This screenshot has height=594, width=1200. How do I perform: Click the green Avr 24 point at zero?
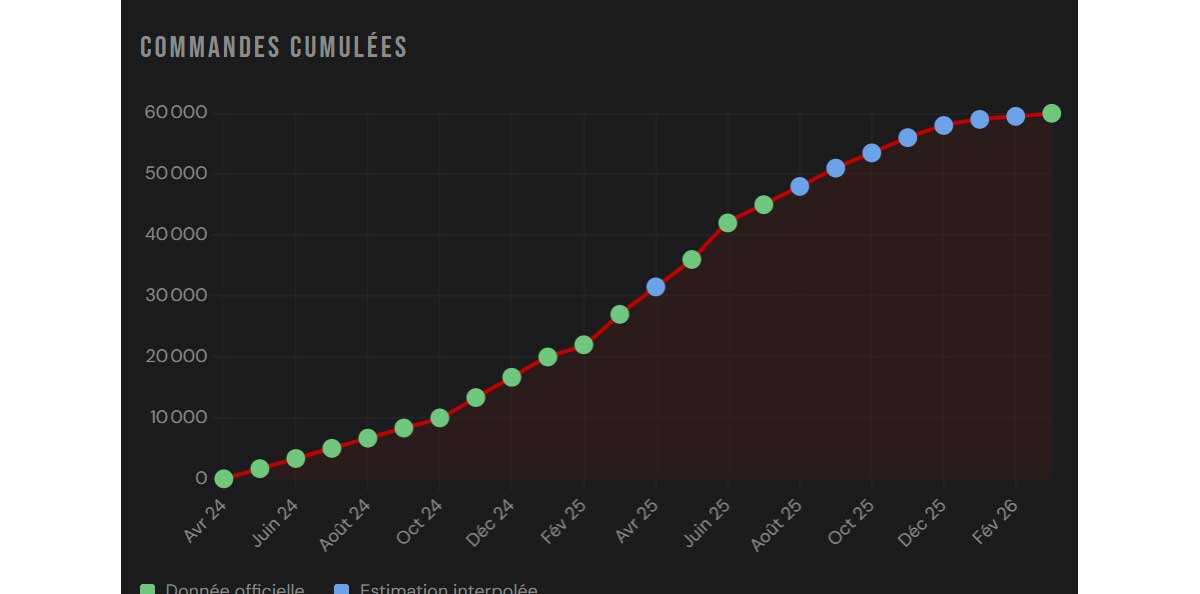pyautogui.click(x=224, y=479)
